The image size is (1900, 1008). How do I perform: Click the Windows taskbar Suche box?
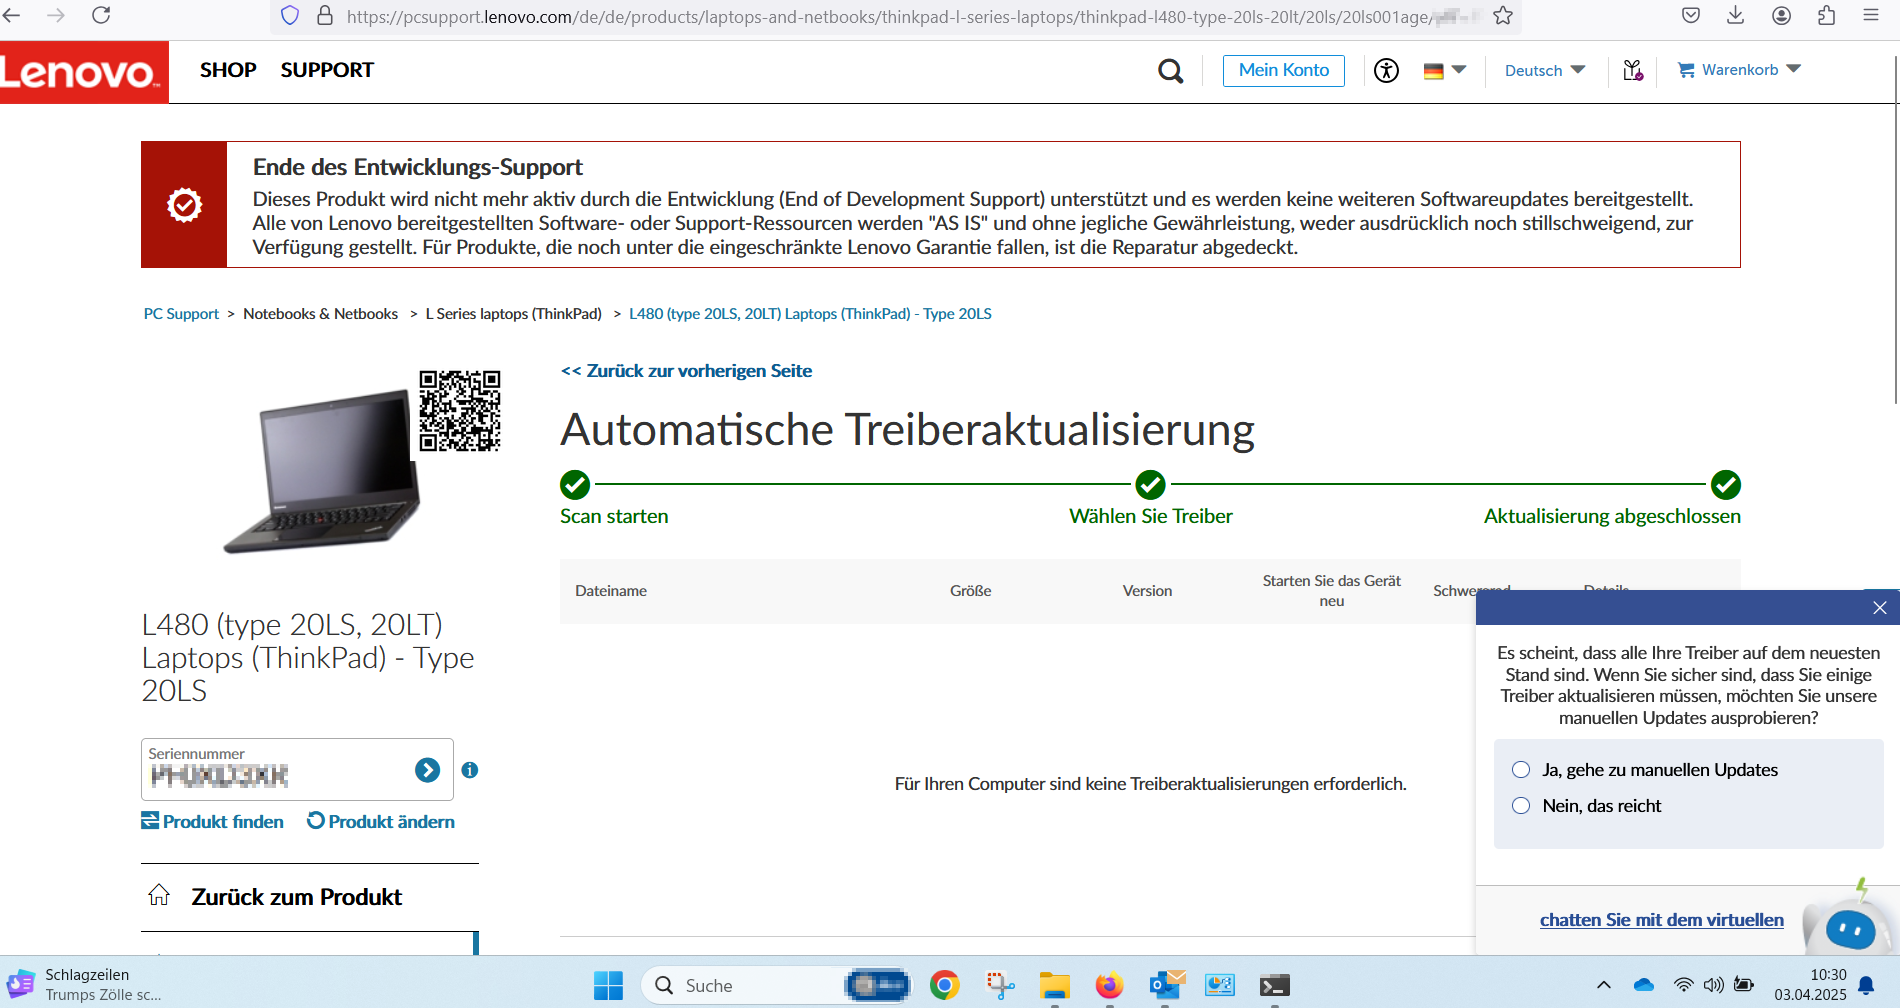tap(776, 986)
